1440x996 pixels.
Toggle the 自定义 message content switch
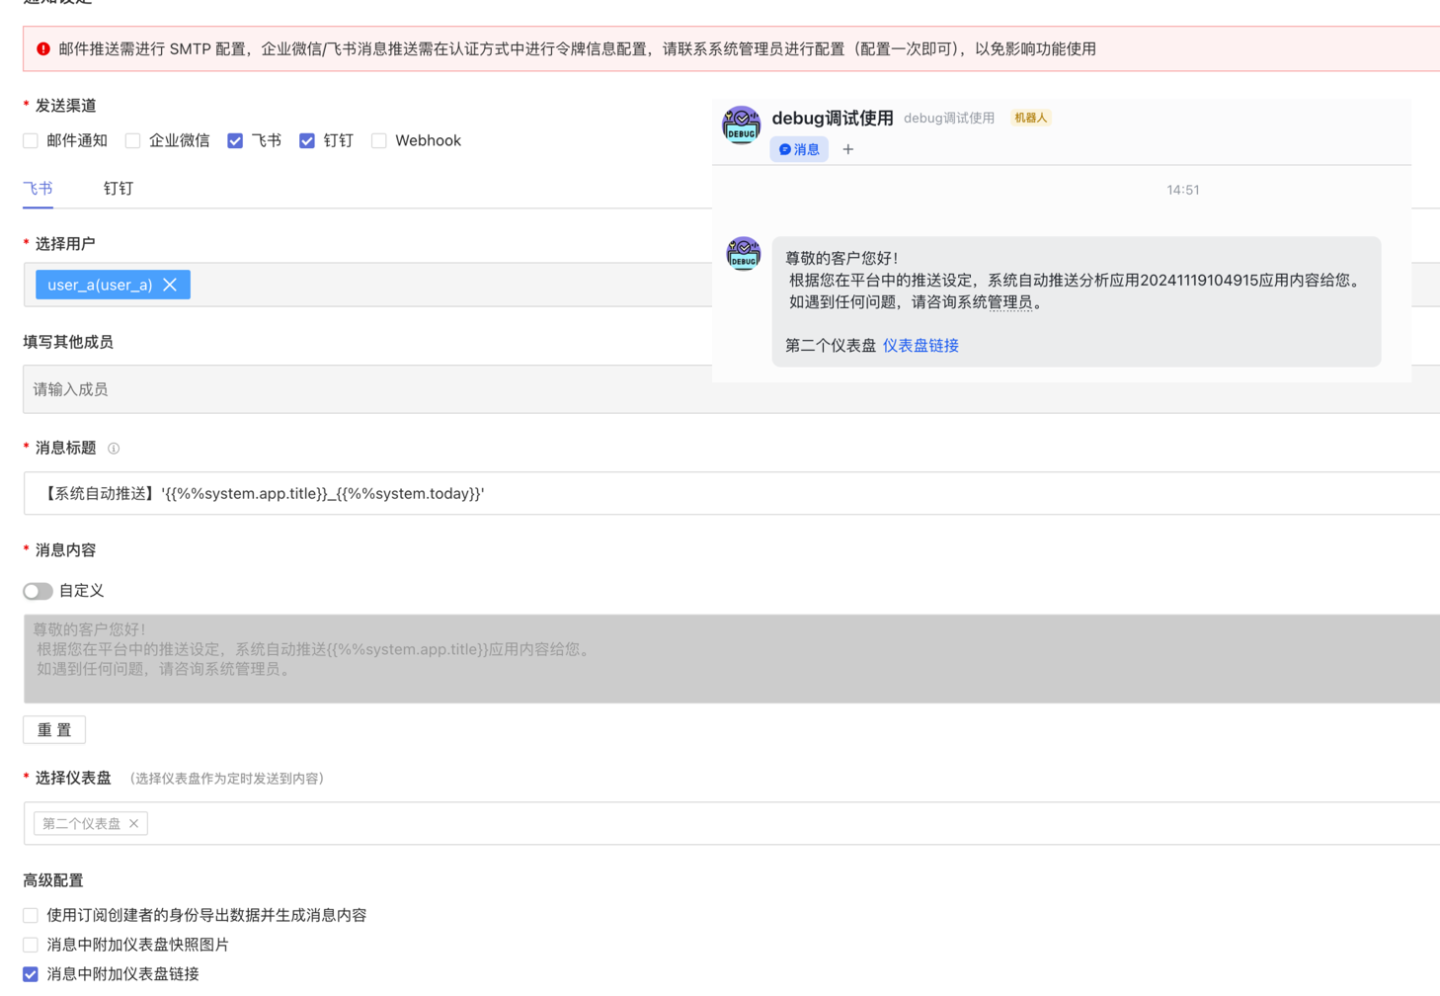38,591
